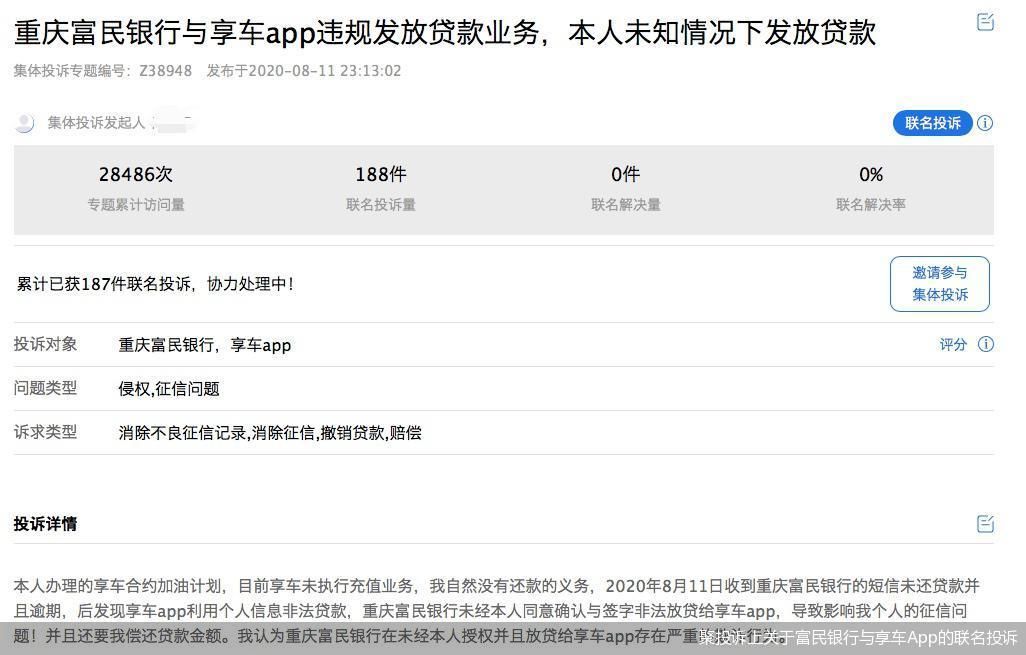
Task: Click the edit icon beside the complaint title
Action: coord(985,22)
